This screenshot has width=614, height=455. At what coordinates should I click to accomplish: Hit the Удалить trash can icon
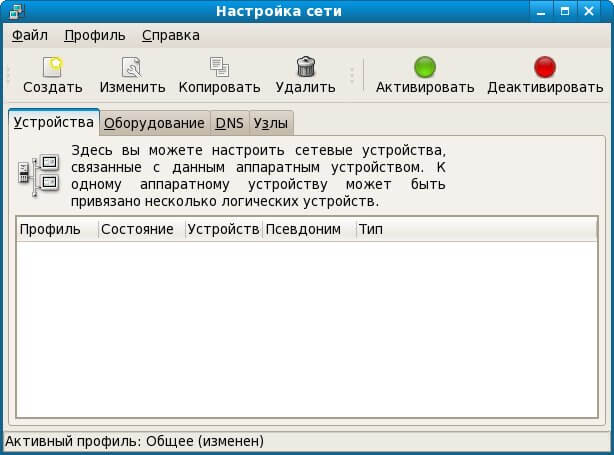pos(305,68)
